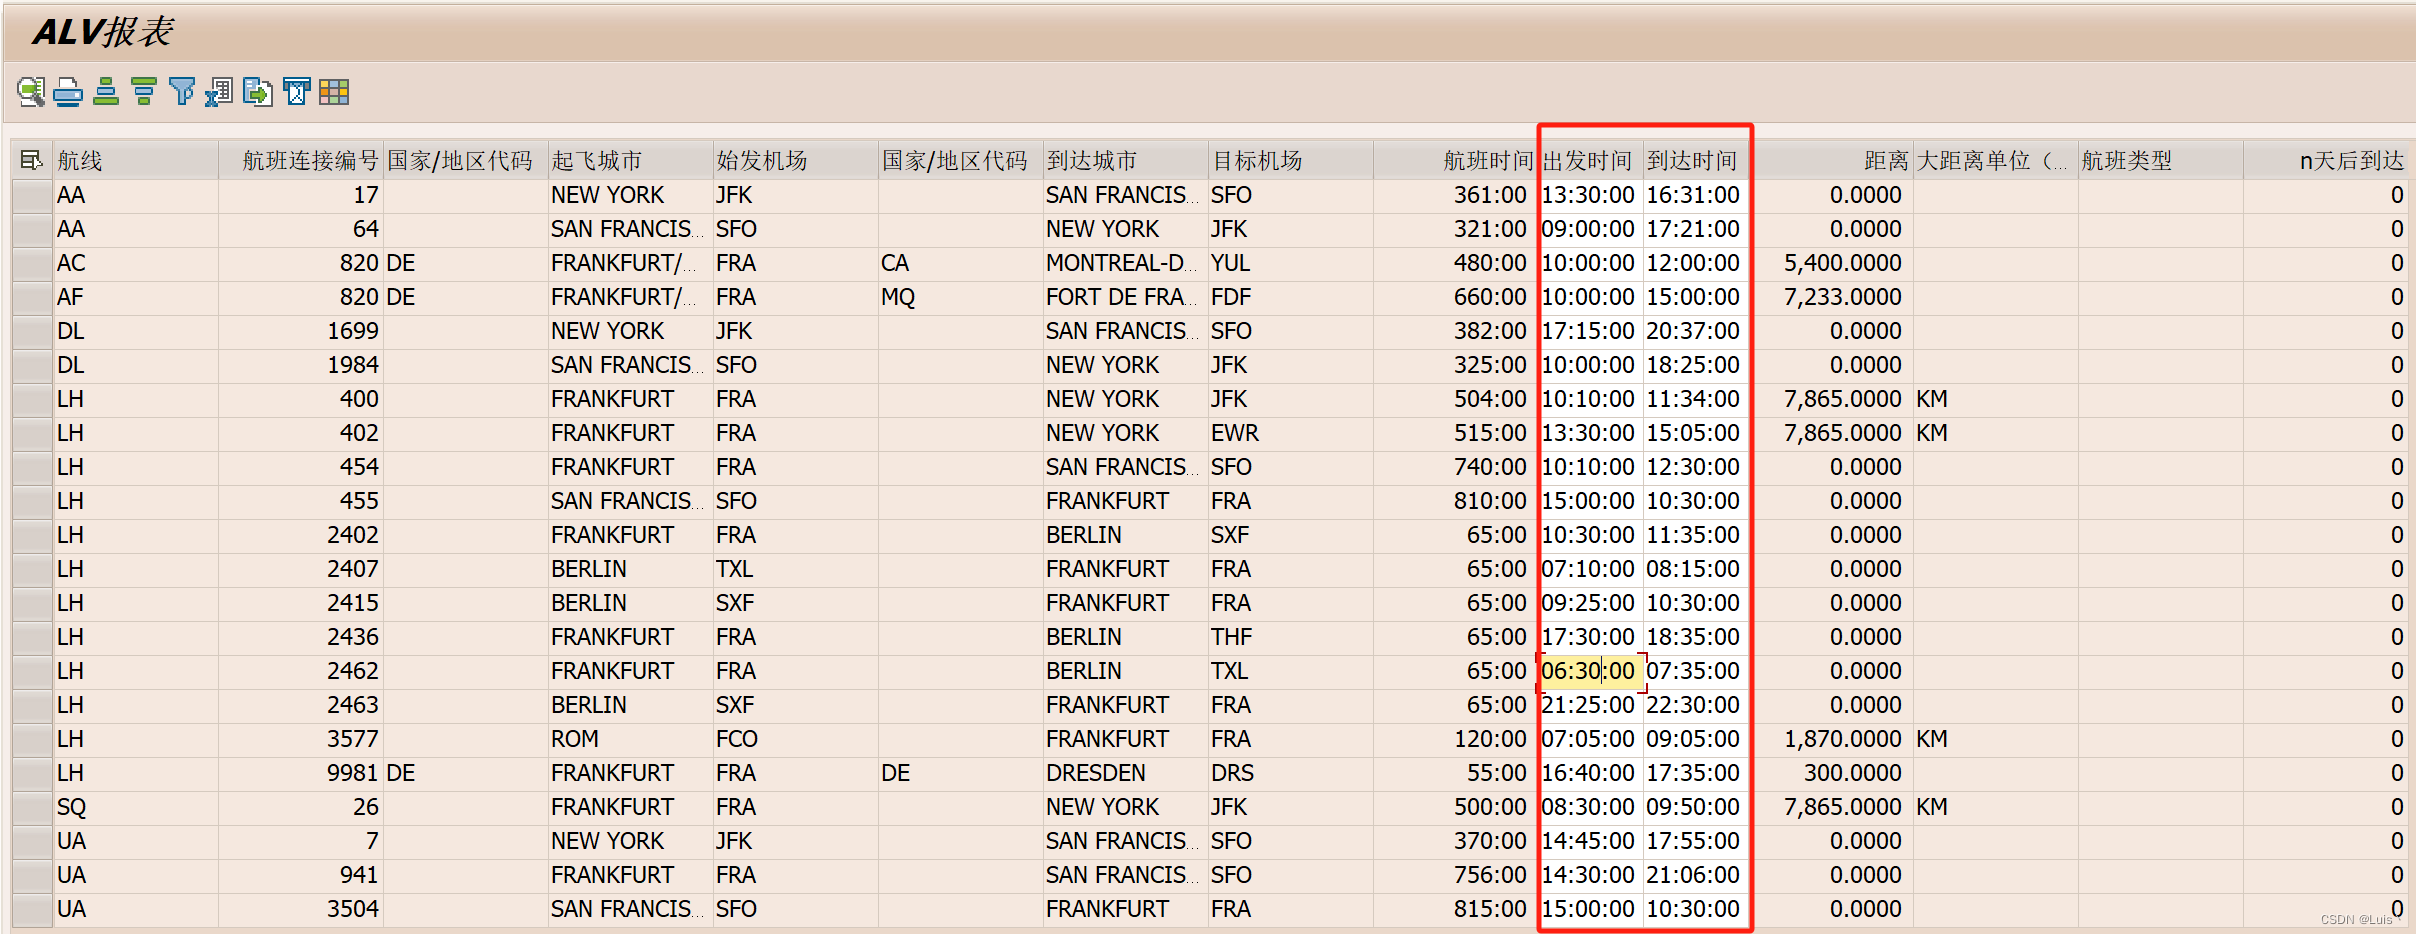Click the FCO departure airport cell
The width and height of the screenshot is (2416, 934).
tap(795, 739)
